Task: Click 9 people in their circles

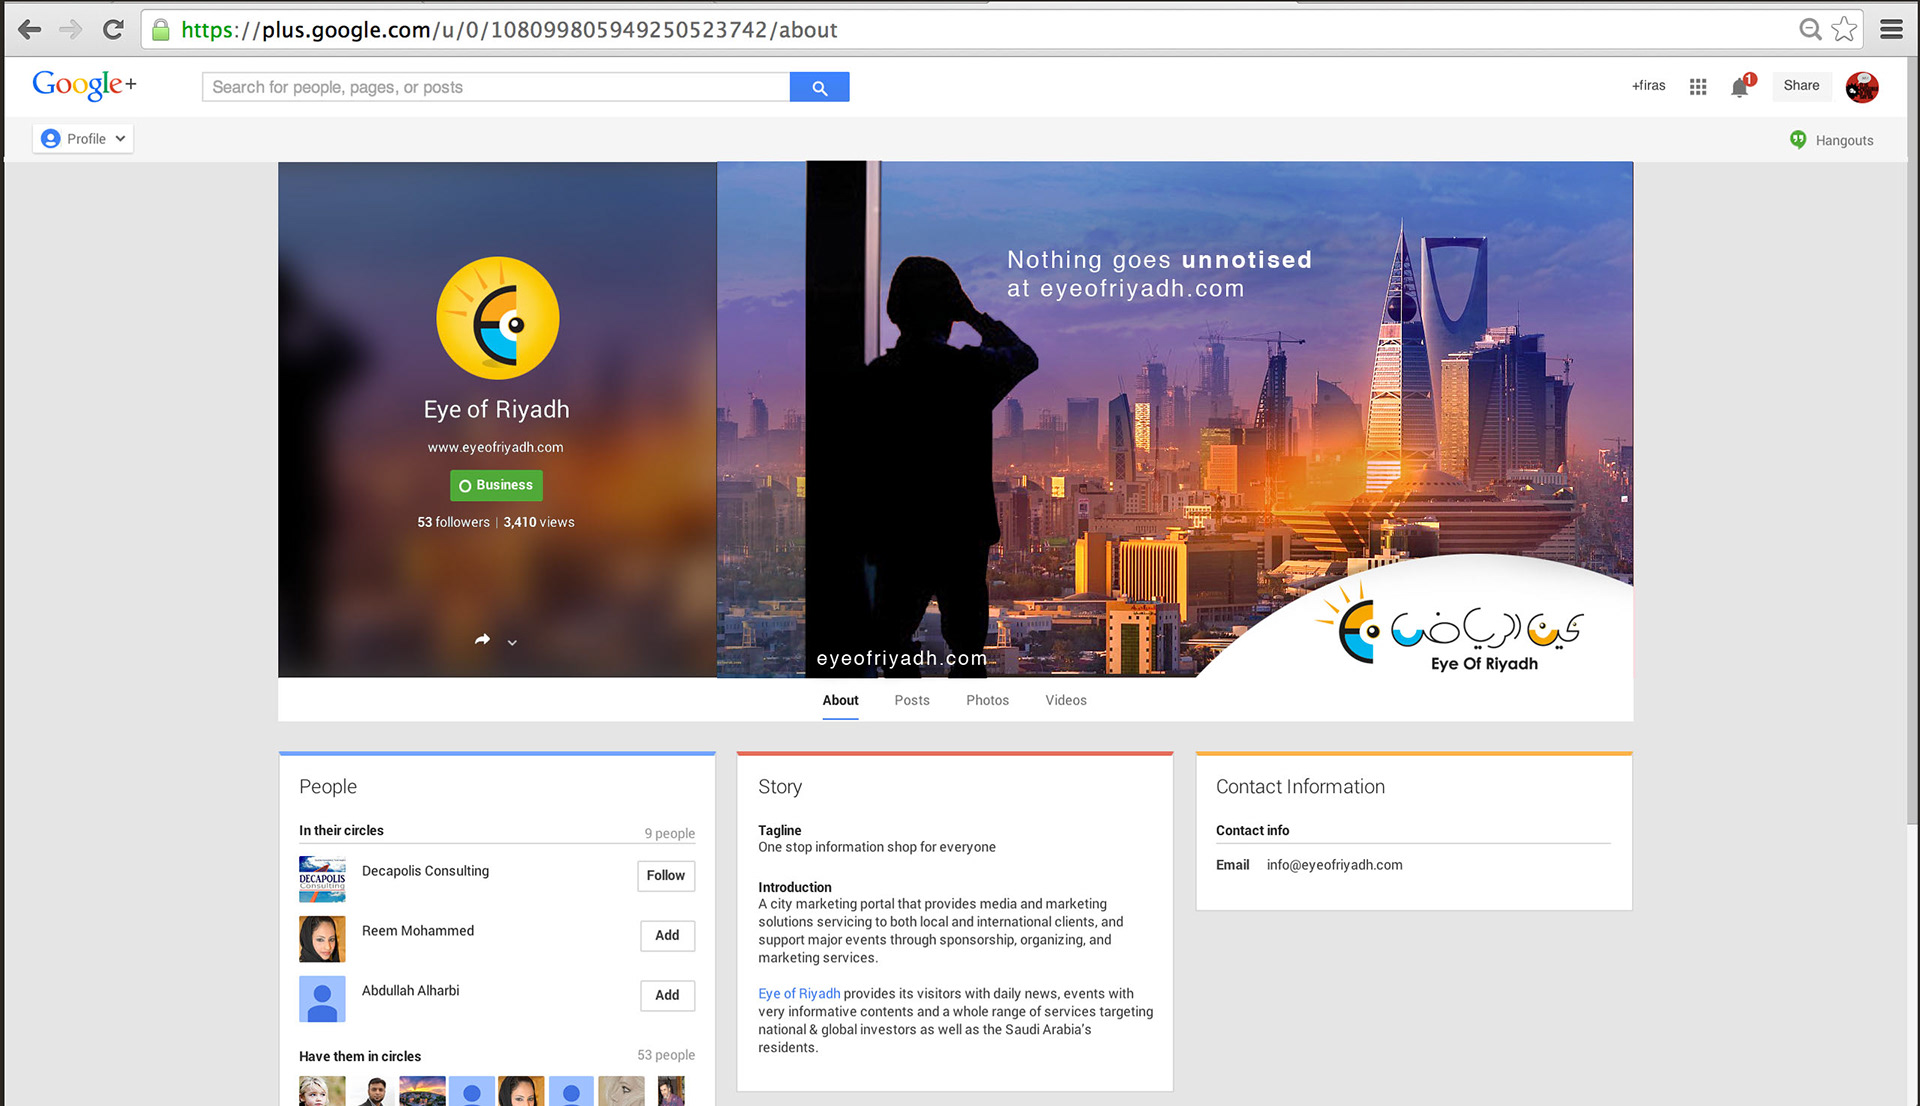Action: click(669, 833)
